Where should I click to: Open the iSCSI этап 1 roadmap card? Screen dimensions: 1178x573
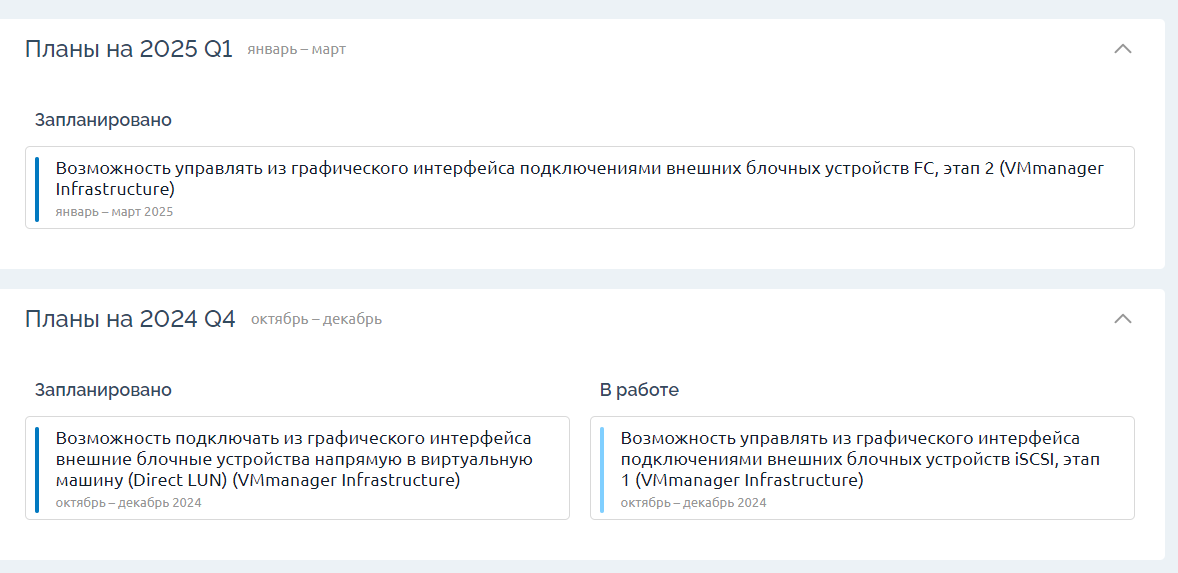[x=862, y=468]
